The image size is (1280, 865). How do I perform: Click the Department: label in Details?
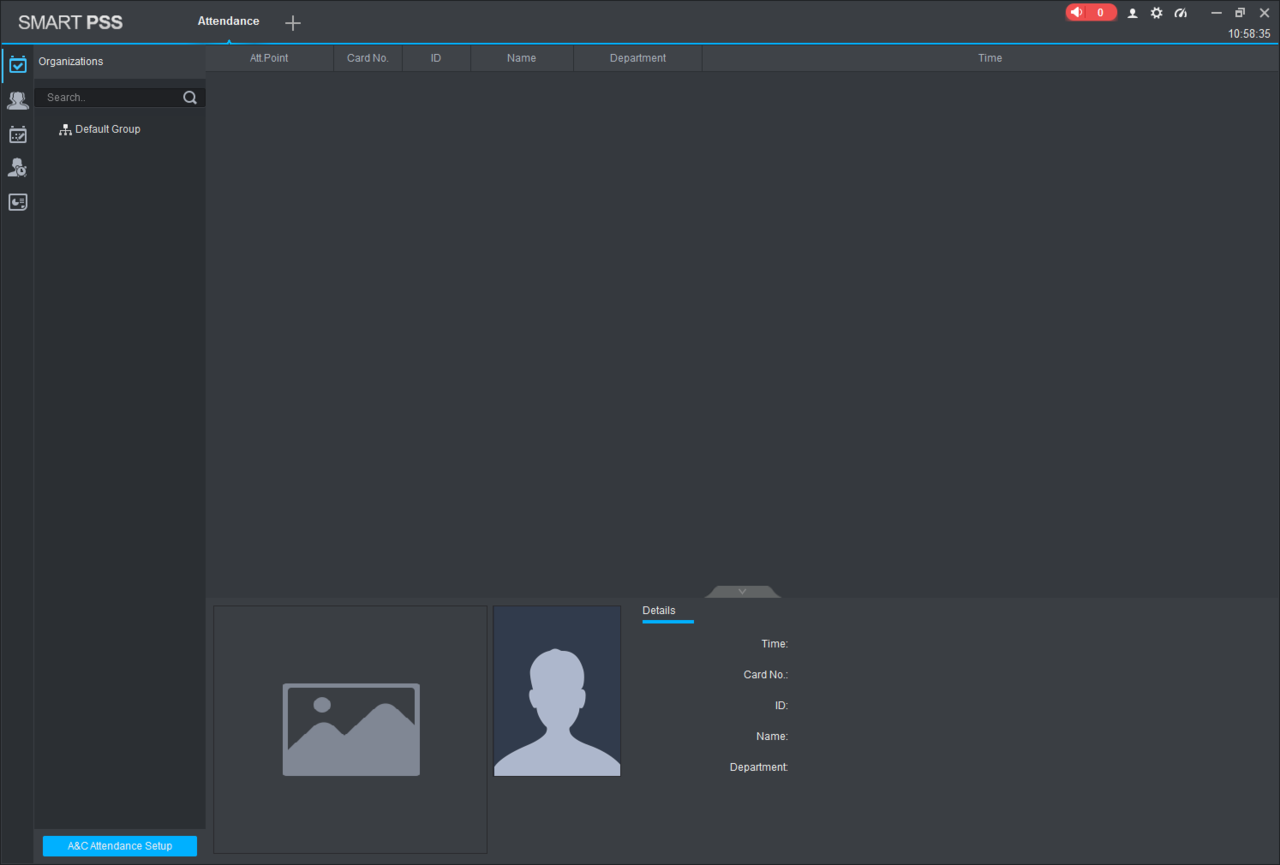[759, 768]
